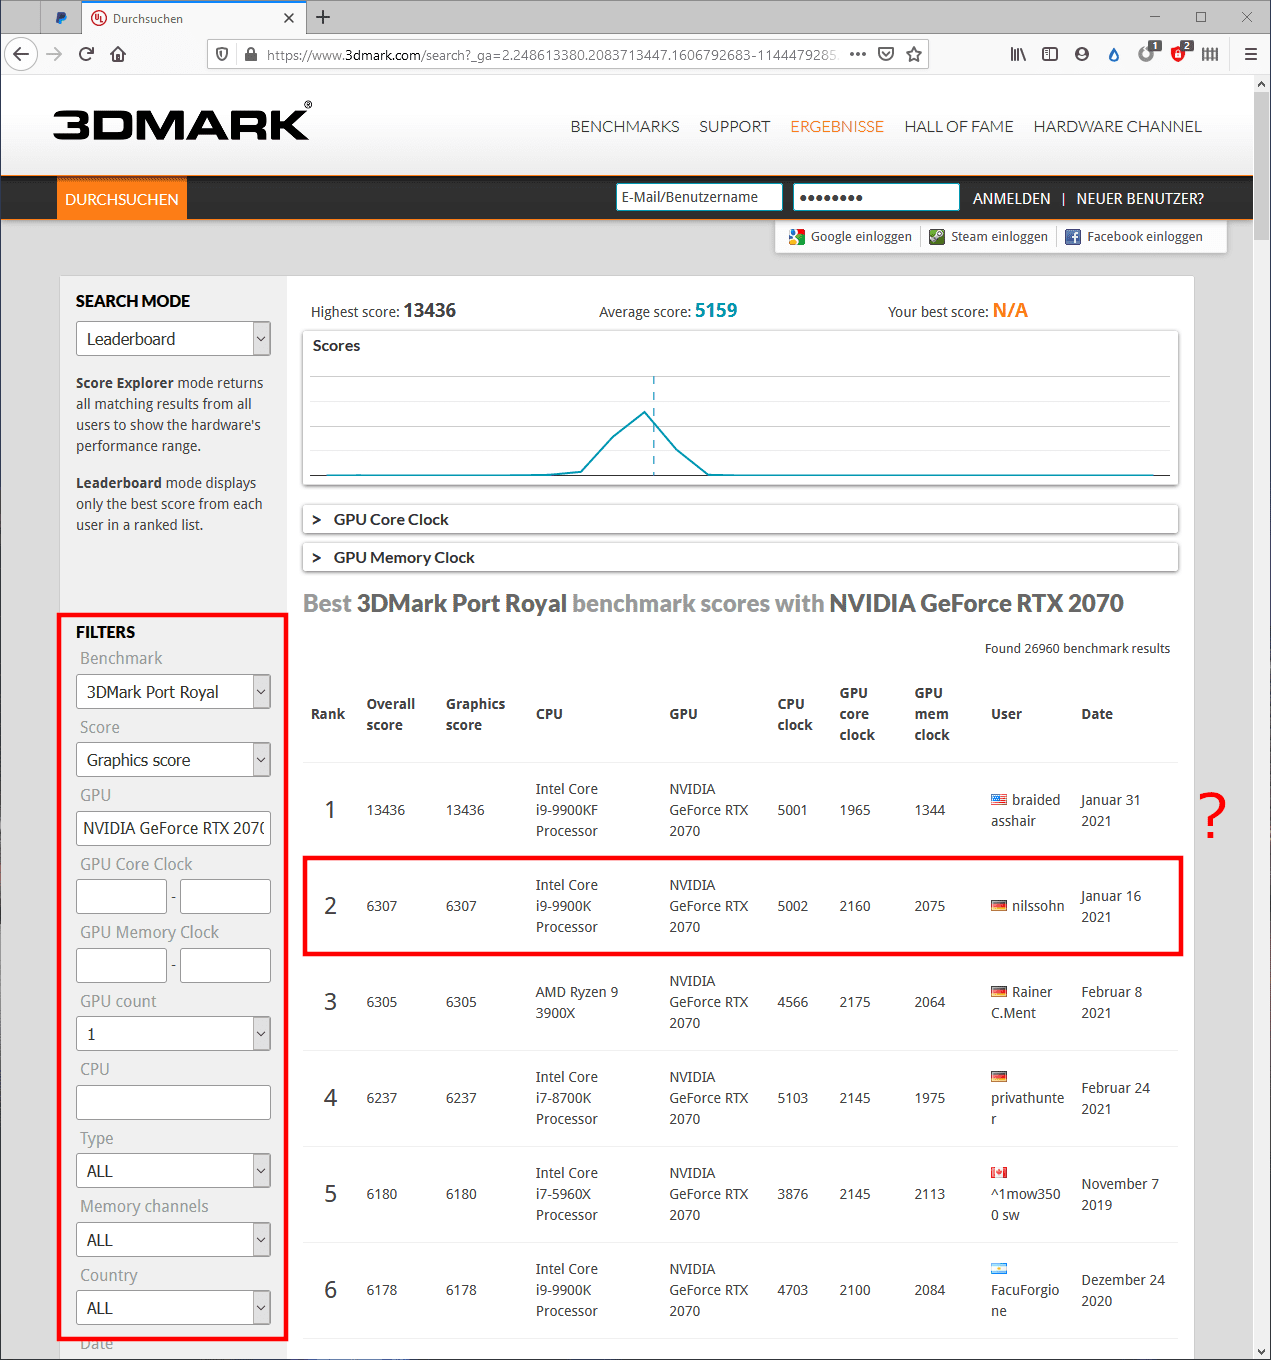Open the page actions three-dot menu

pos(857,54)
